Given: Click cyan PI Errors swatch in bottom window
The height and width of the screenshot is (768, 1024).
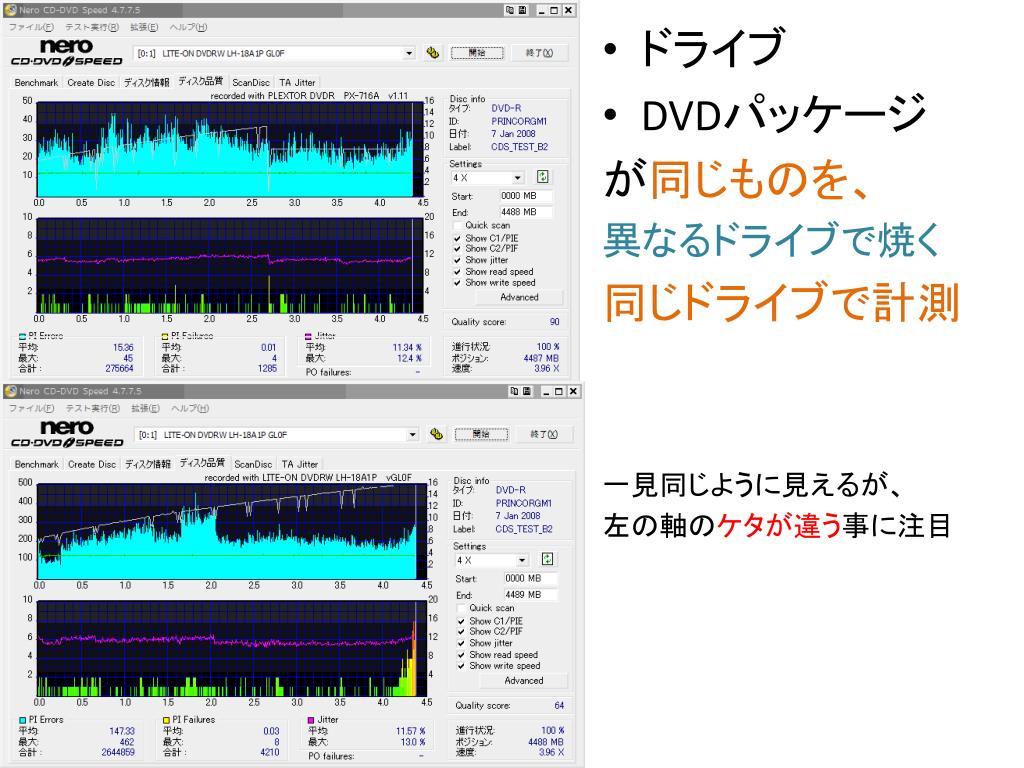Looking at the screenshot, I should pos(23,720).
